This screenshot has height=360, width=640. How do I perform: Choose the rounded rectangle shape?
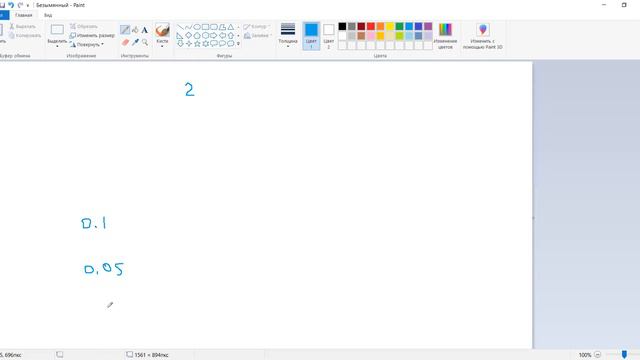[214, 27]
